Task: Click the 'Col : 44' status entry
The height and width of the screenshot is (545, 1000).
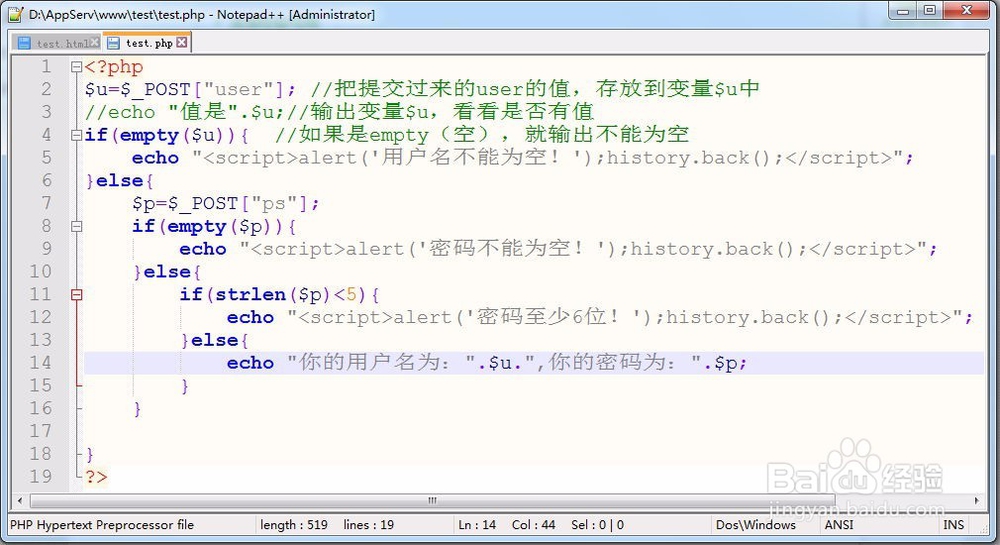Action: [x=534, y=525]
